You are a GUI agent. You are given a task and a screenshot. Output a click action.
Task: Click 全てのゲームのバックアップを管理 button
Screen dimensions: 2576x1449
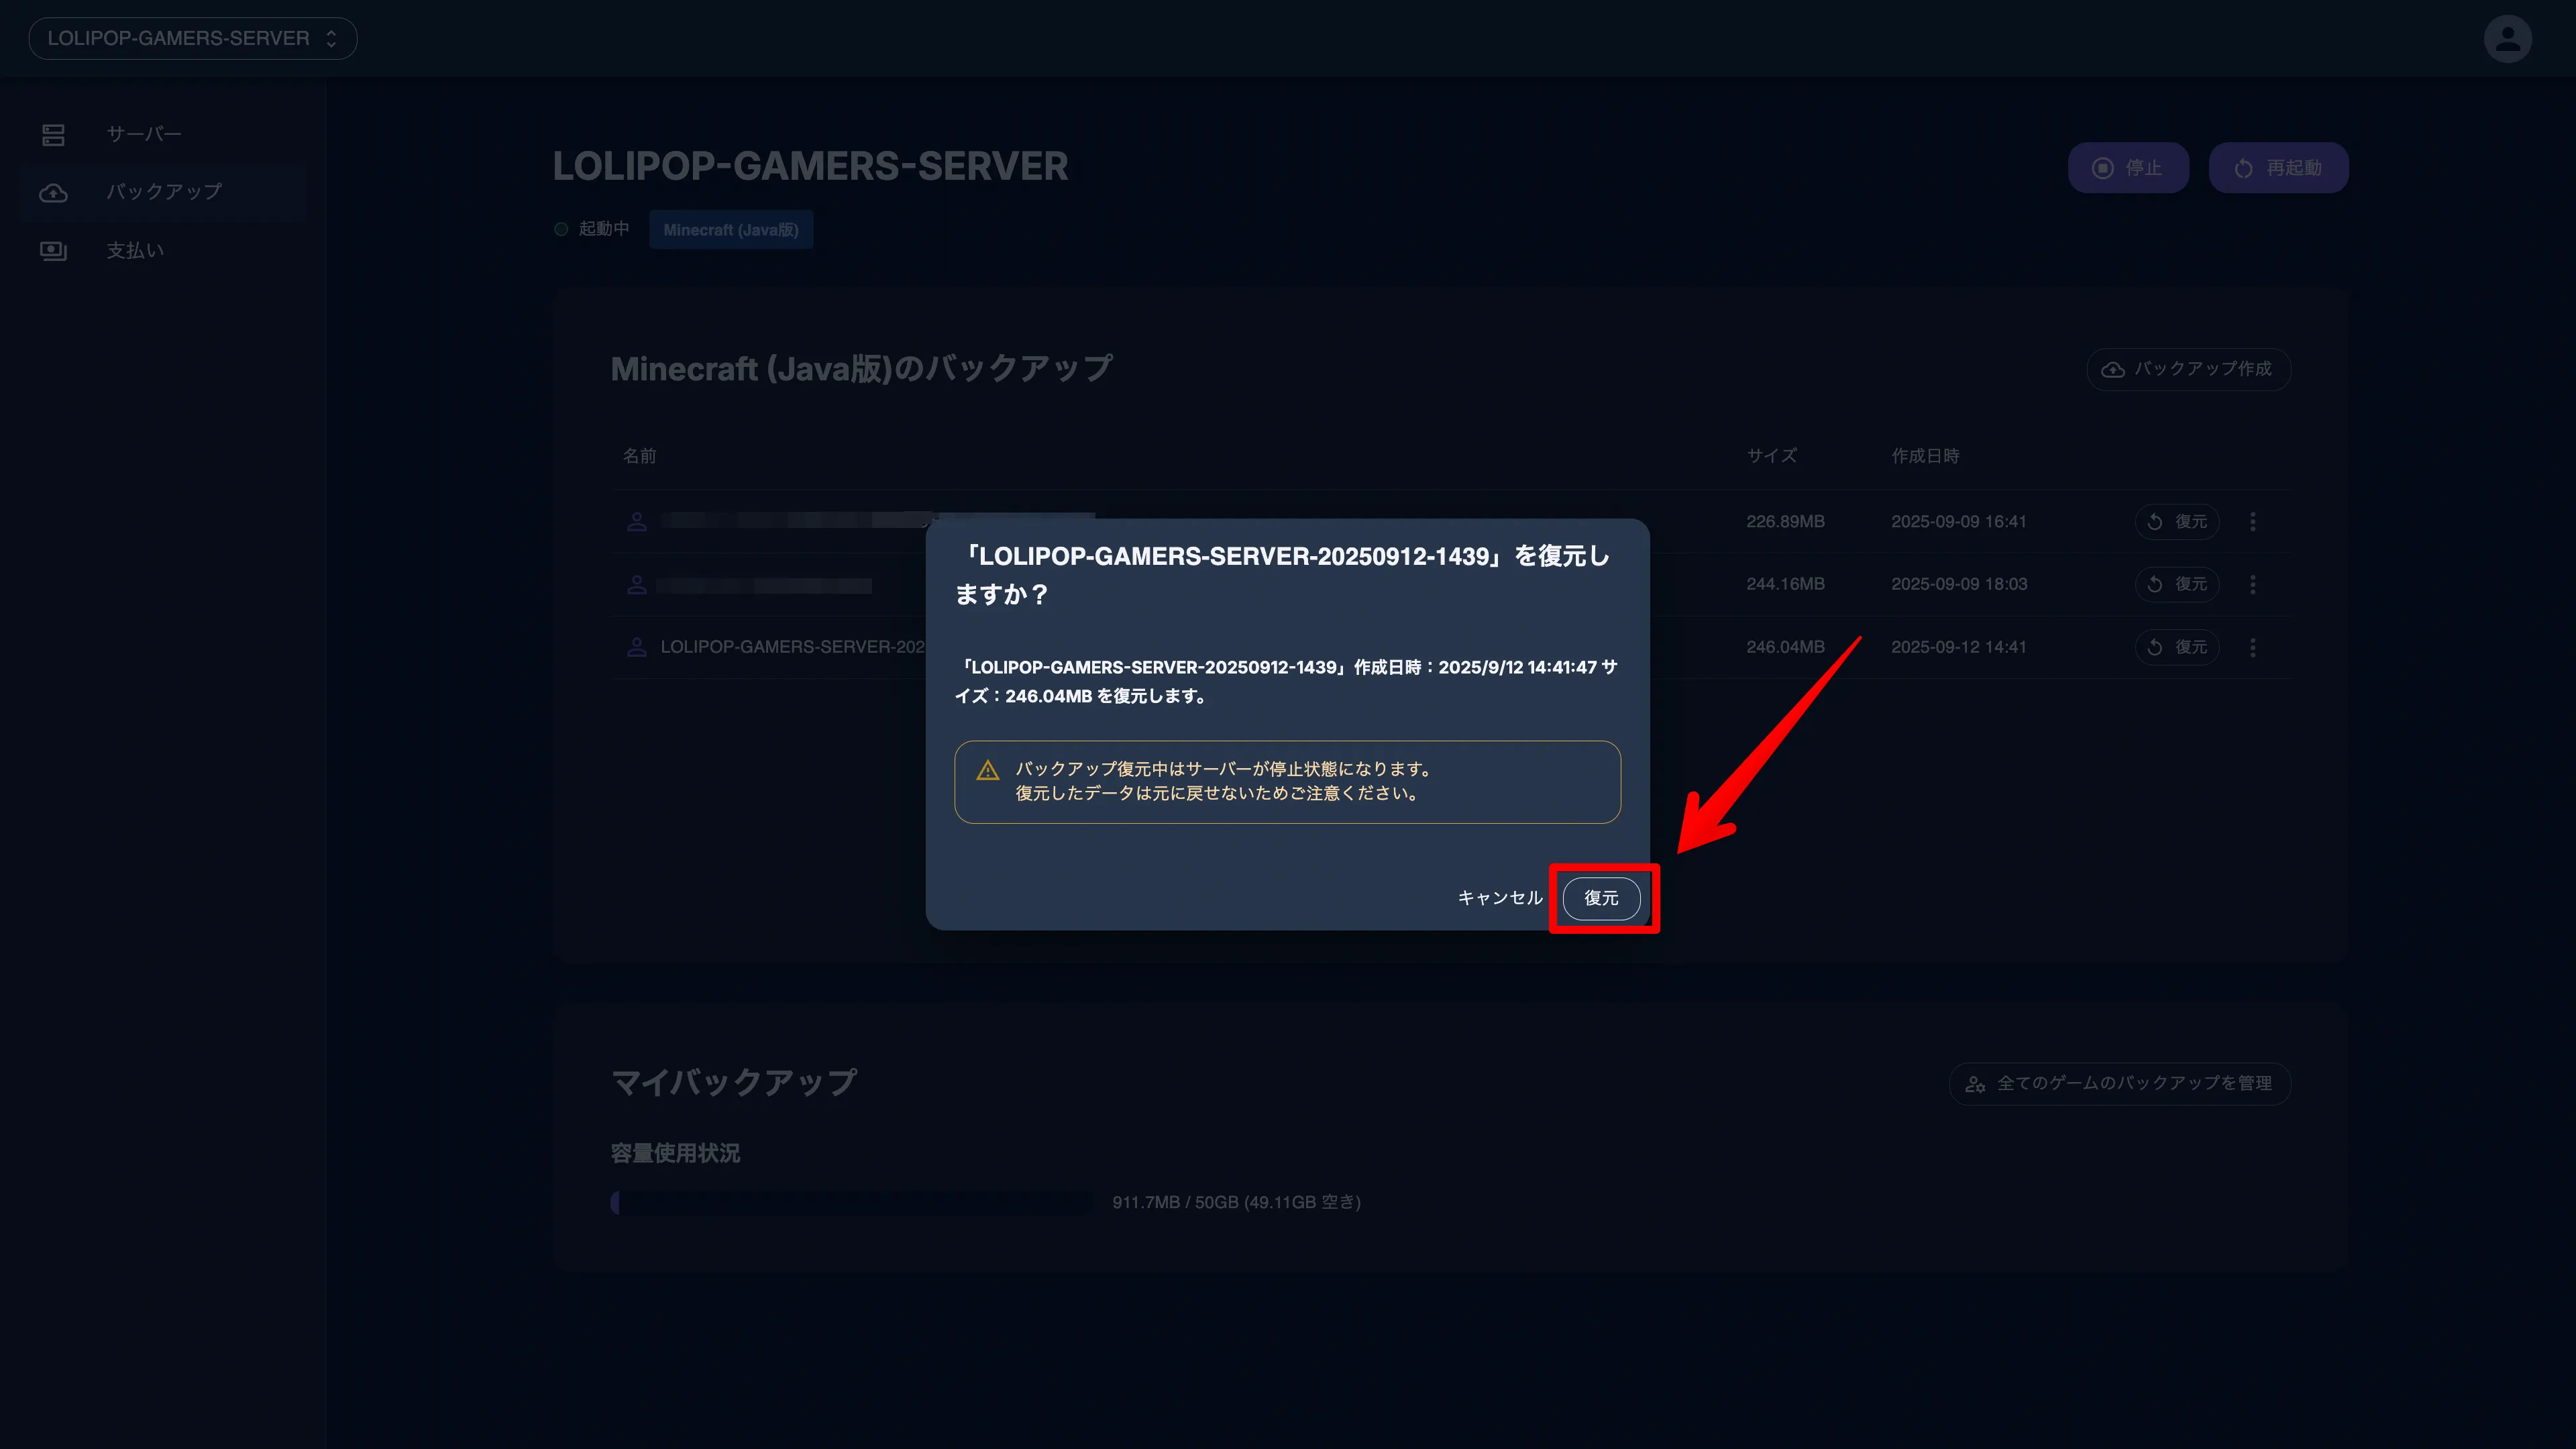pos(2119,1083)
